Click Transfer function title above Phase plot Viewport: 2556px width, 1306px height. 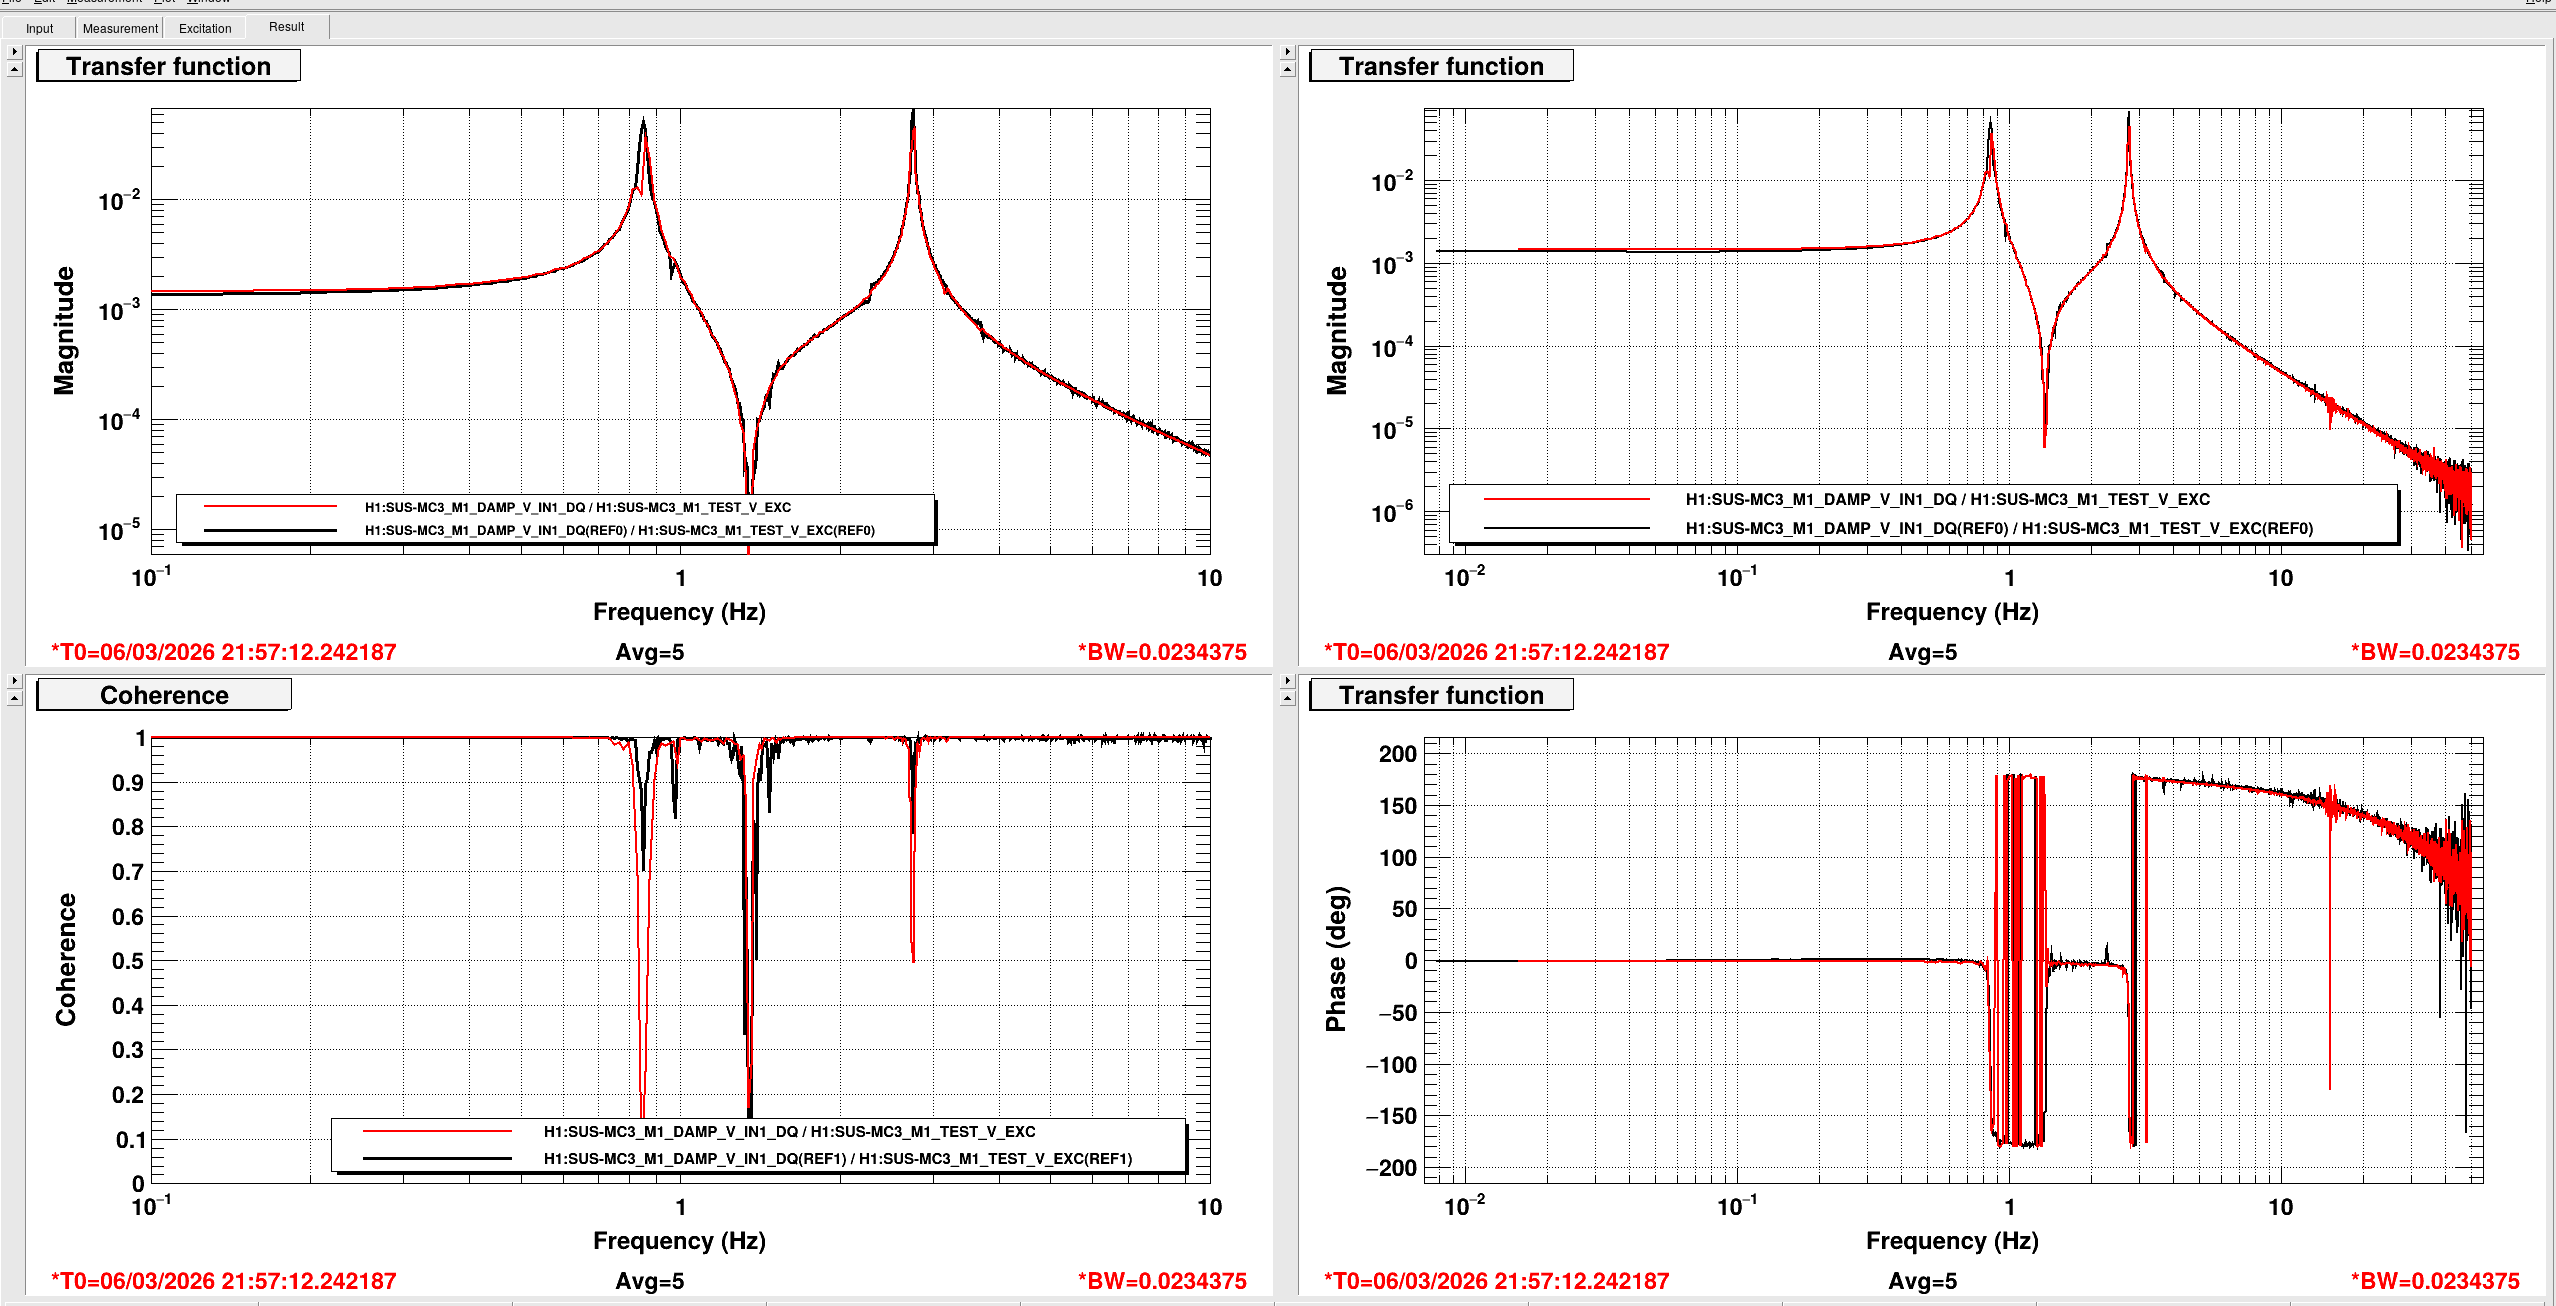tap(1440, 695)
